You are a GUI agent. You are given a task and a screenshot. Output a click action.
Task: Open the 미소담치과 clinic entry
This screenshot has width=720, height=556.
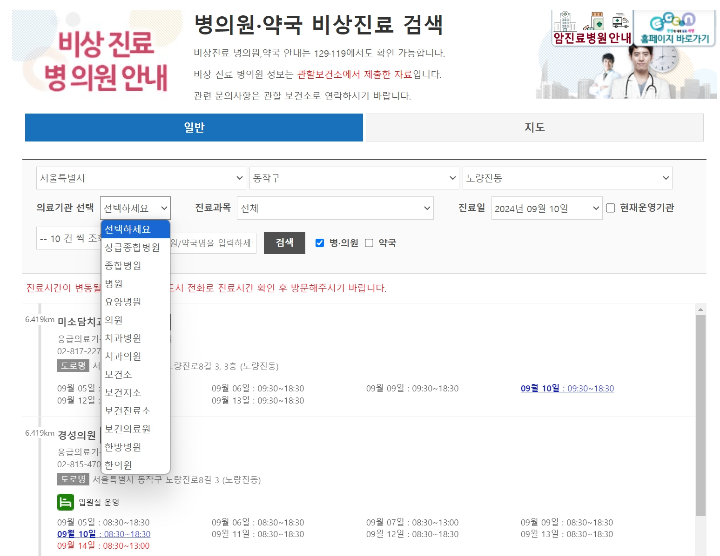pyautogui.click(x=79, y=321)
